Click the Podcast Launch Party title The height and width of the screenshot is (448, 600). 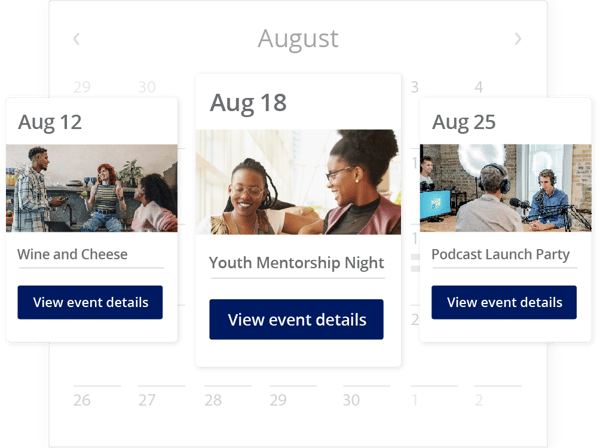(500, 254)
